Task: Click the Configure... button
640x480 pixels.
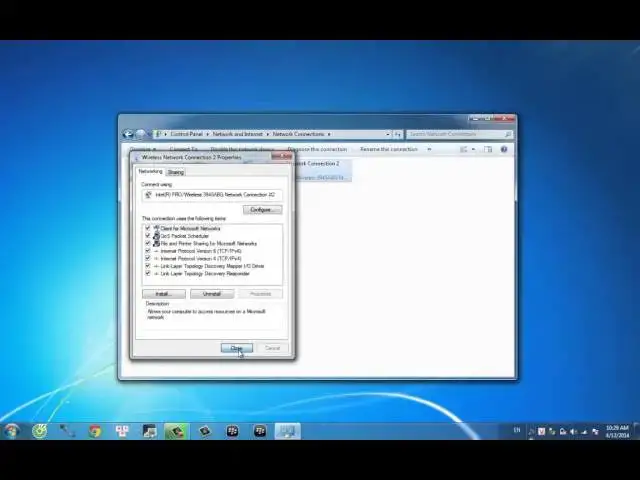Action: (x=262, y=209)
